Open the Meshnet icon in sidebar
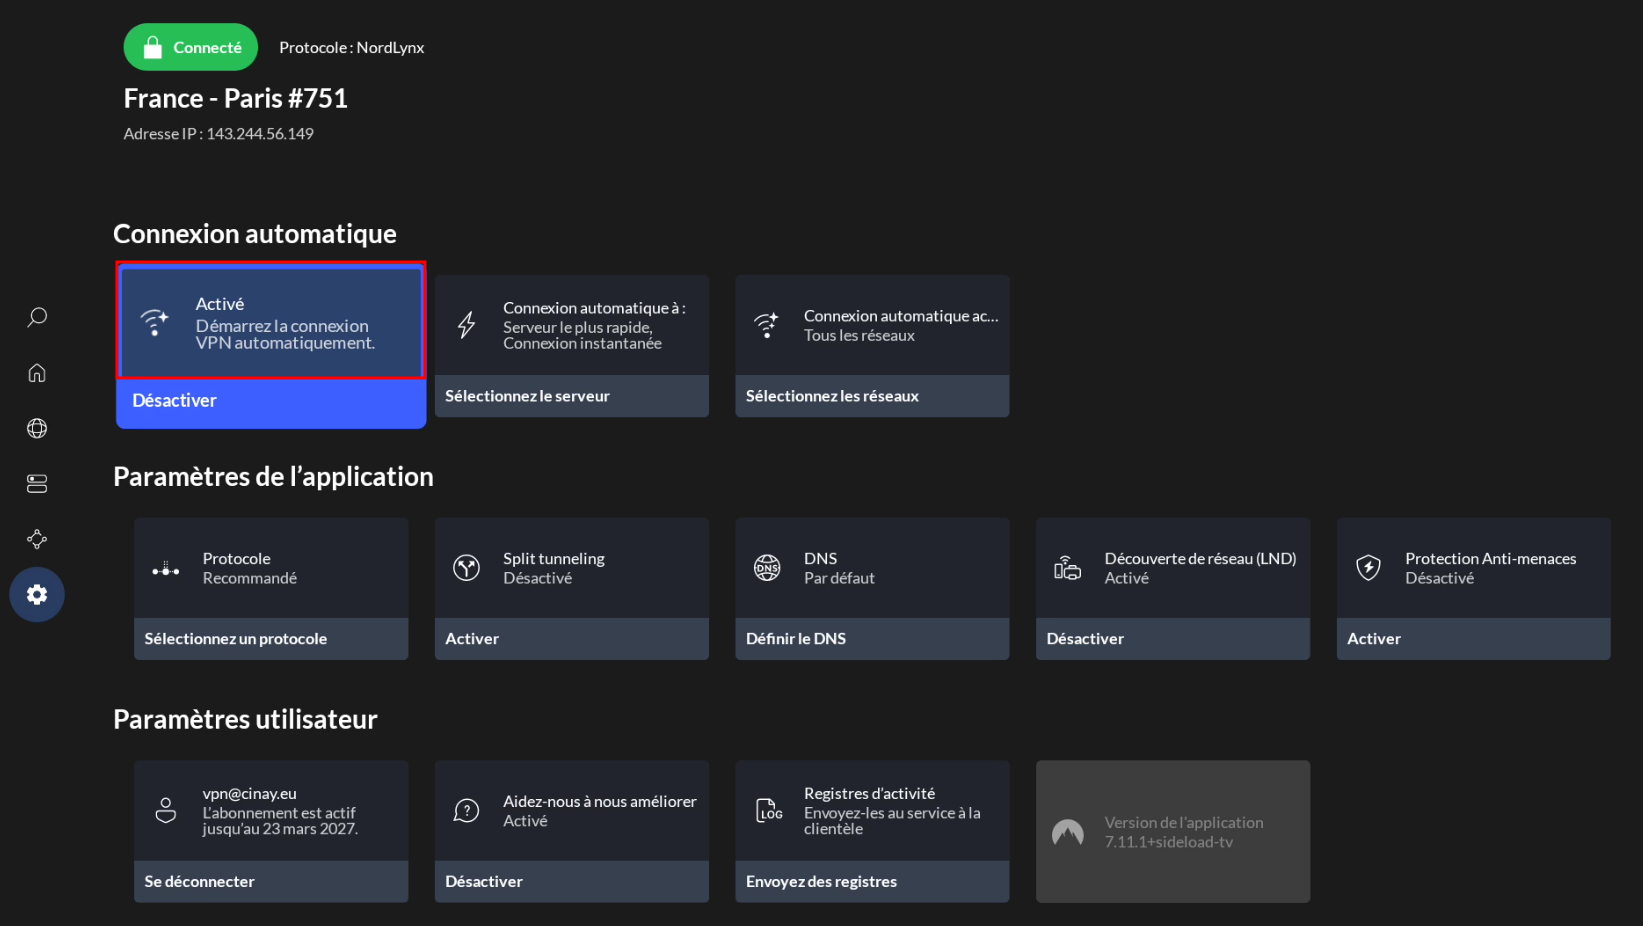 click(37, 539)
